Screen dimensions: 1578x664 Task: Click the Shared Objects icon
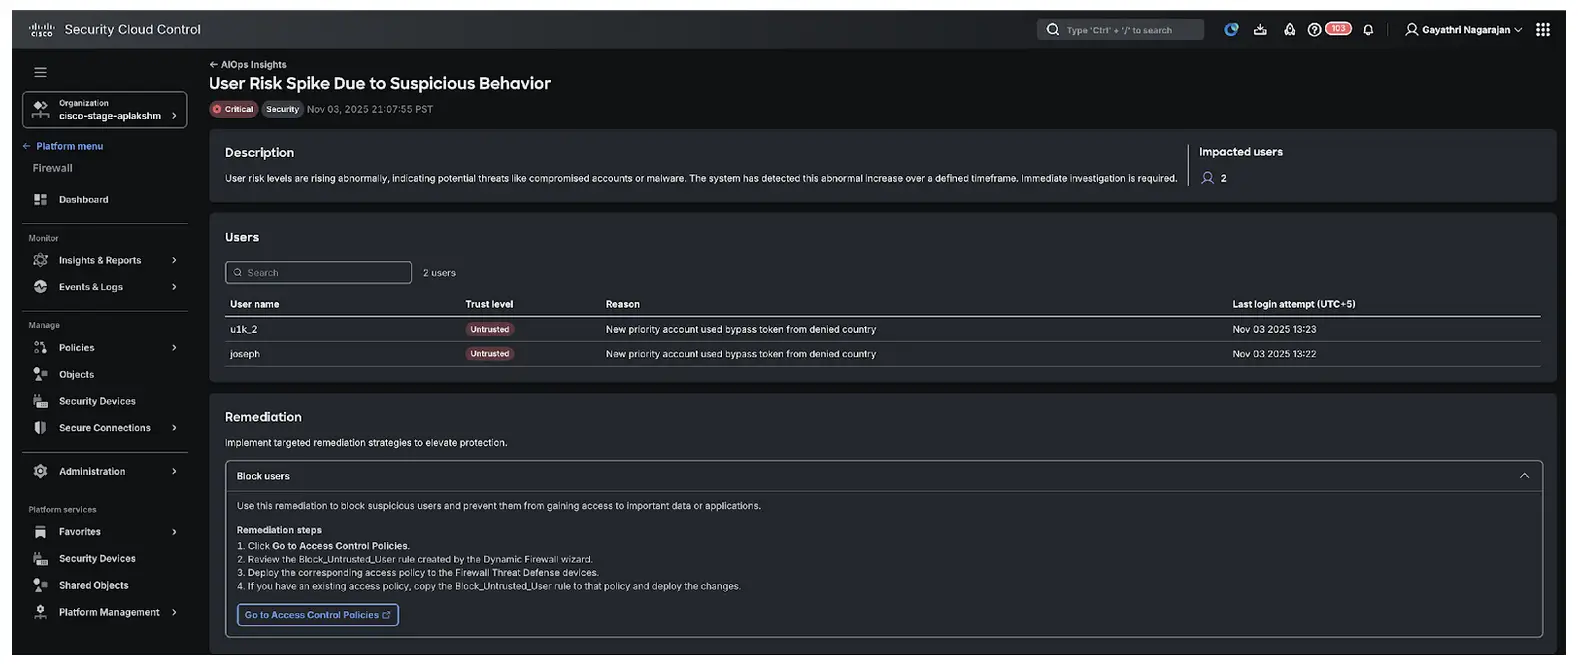pyautogui.click(x=41, y=586)
